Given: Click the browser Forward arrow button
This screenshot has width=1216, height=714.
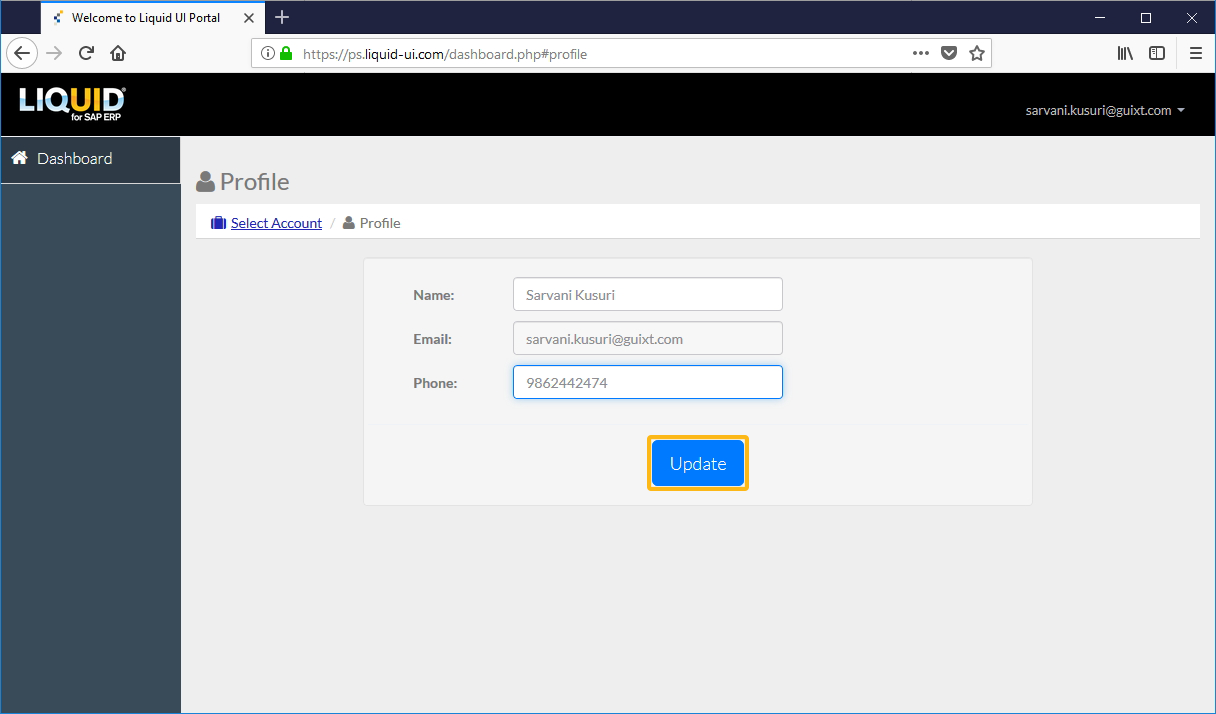Looking at the screenshot, I should click(54, 54).
